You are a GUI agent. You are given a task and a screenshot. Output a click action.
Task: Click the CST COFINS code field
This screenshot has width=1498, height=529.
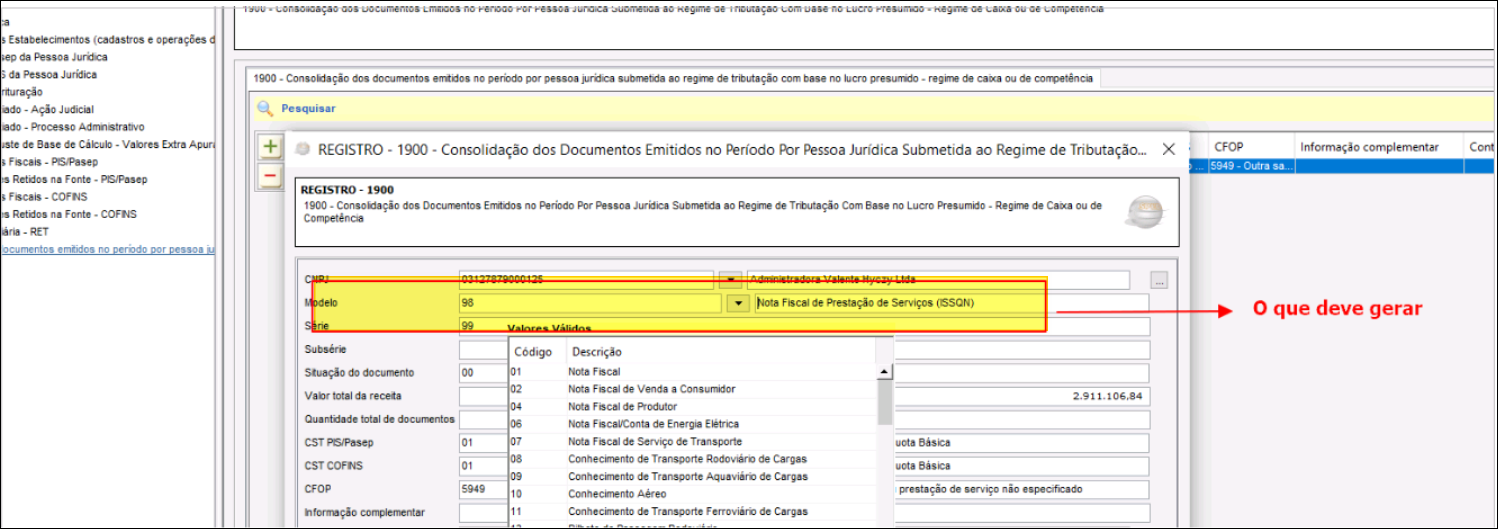coord(483,466)
